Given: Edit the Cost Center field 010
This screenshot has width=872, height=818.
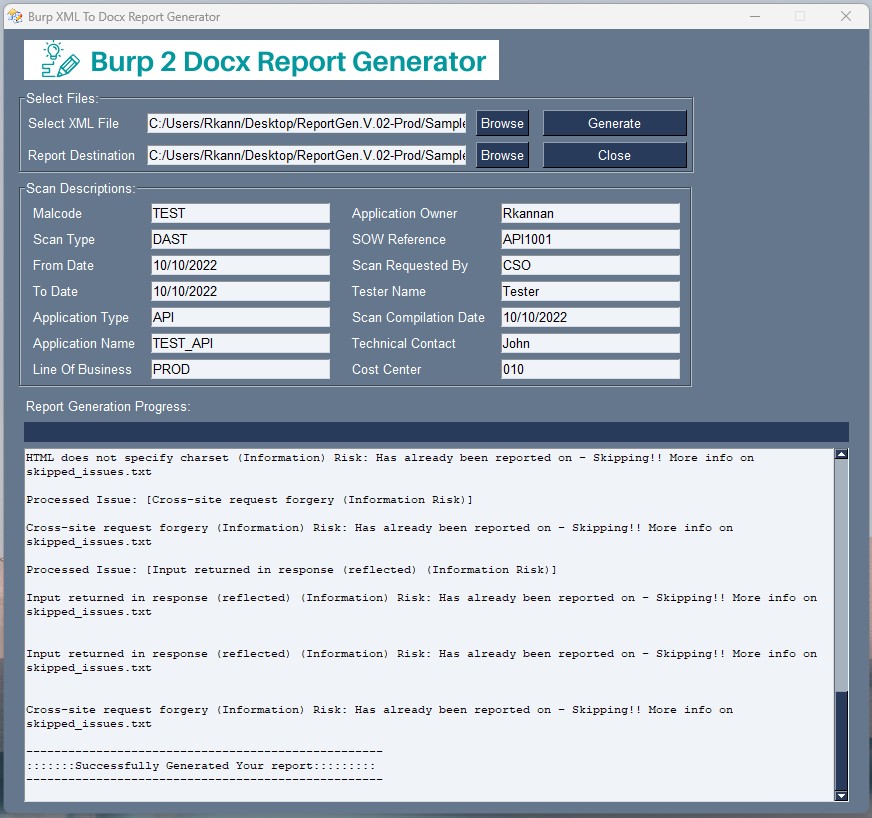Looking at the screenshot, I should click(590, 369).
